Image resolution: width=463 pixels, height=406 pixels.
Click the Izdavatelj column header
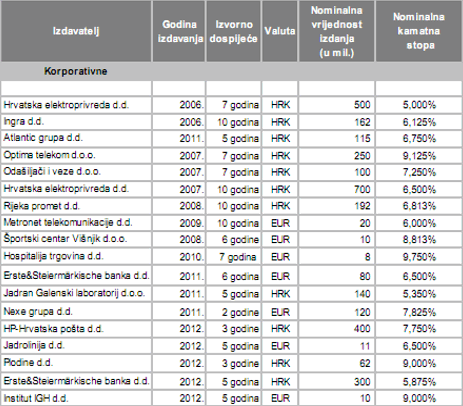[x=76, y=31]
